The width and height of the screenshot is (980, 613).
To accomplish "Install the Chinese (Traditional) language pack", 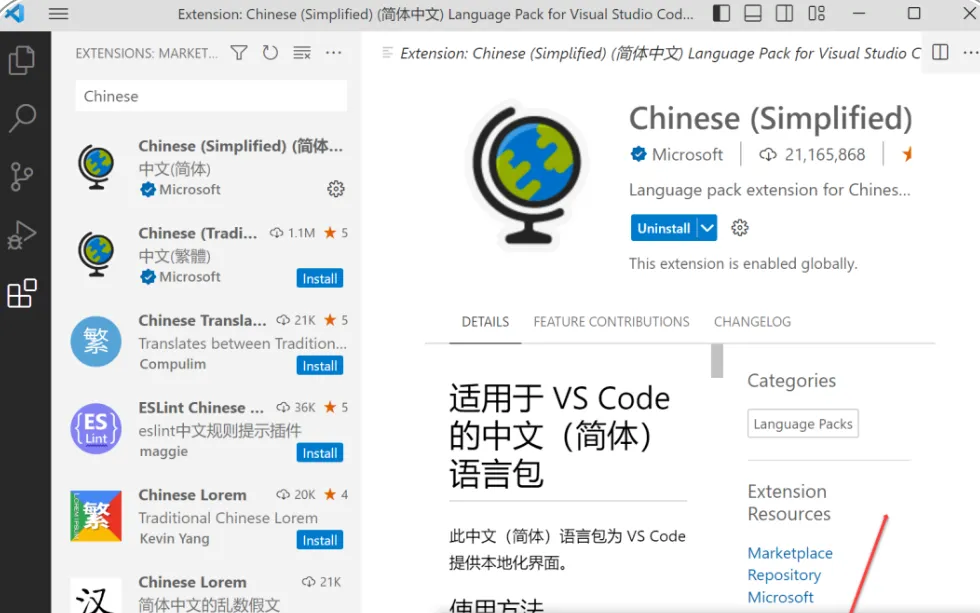I will pos(319,278).
